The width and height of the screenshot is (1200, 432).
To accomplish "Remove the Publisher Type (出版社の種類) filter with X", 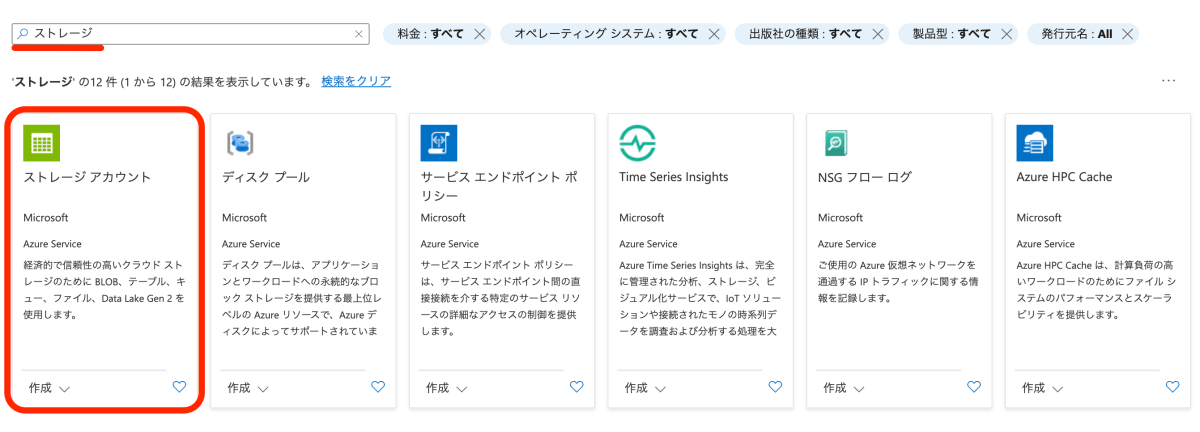I will point(877,34).
